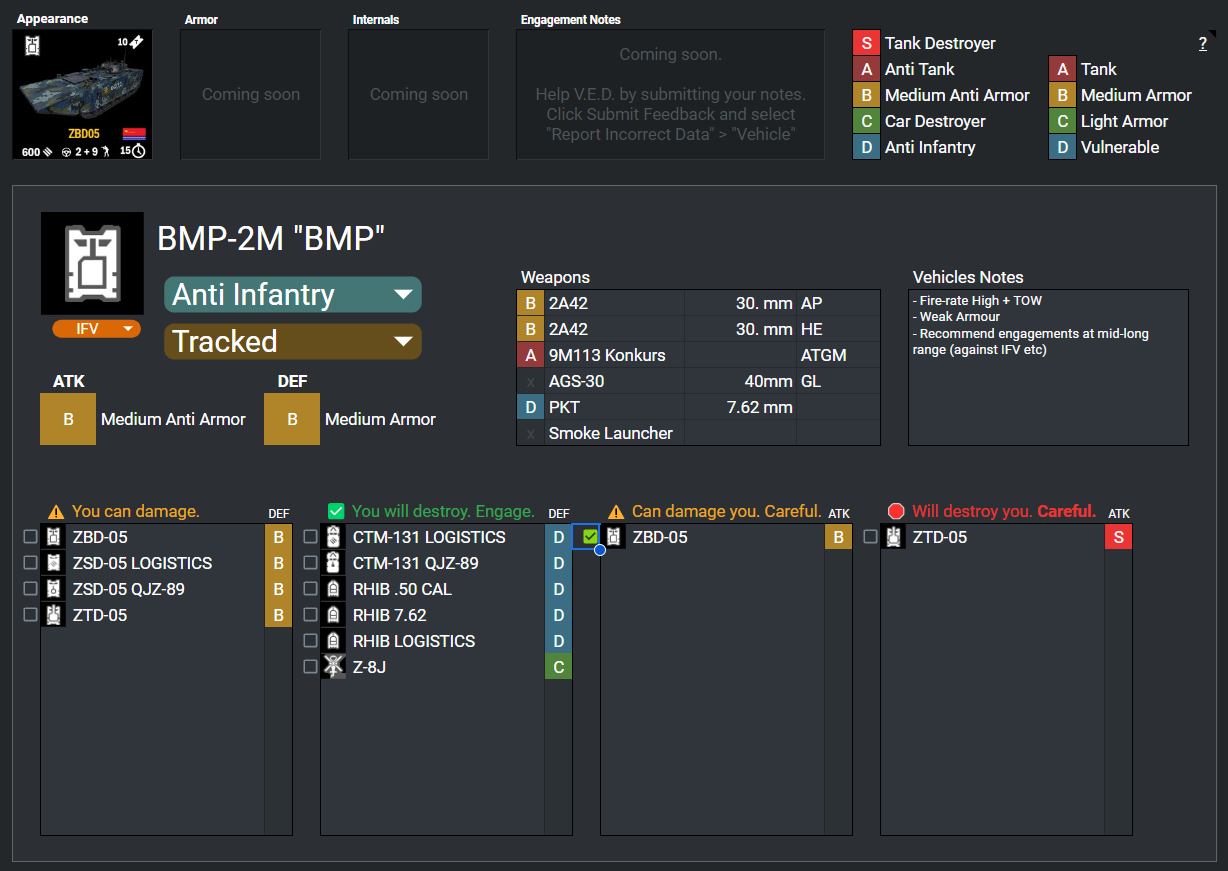
Task: Click the ZBD05 appearance thumbnail
Action: coord(82,94)
